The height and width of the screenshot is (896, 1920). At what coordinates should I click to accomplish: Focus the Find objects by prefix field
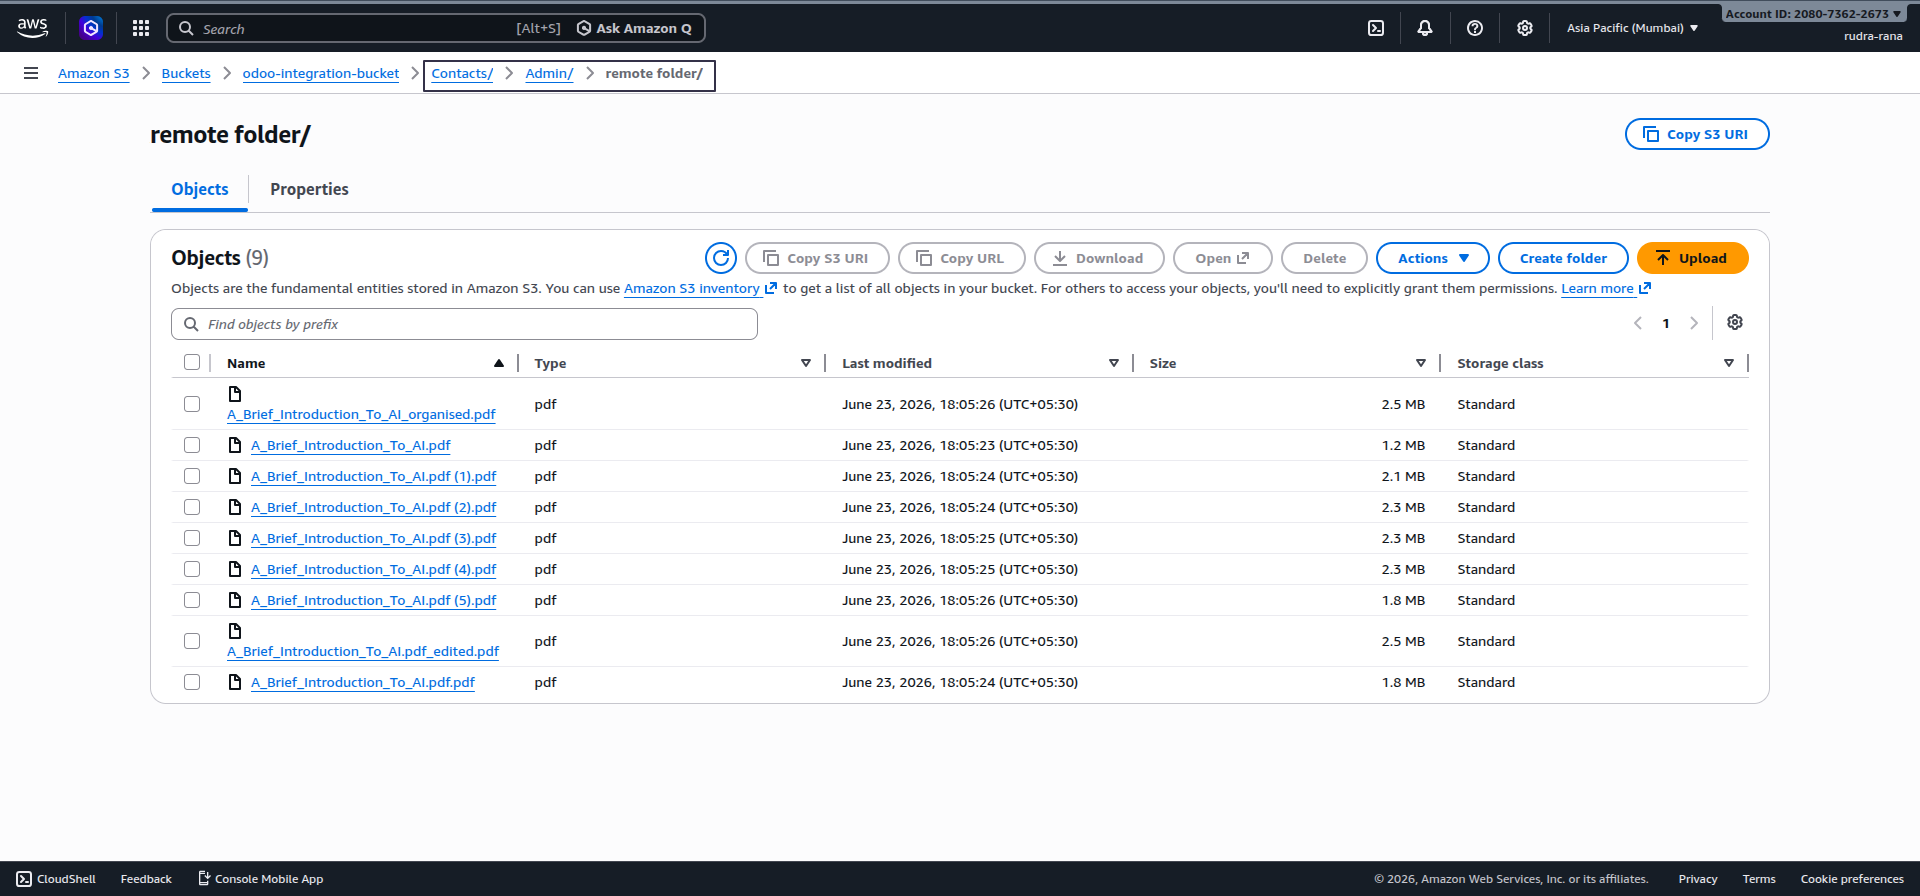(464, 324)
